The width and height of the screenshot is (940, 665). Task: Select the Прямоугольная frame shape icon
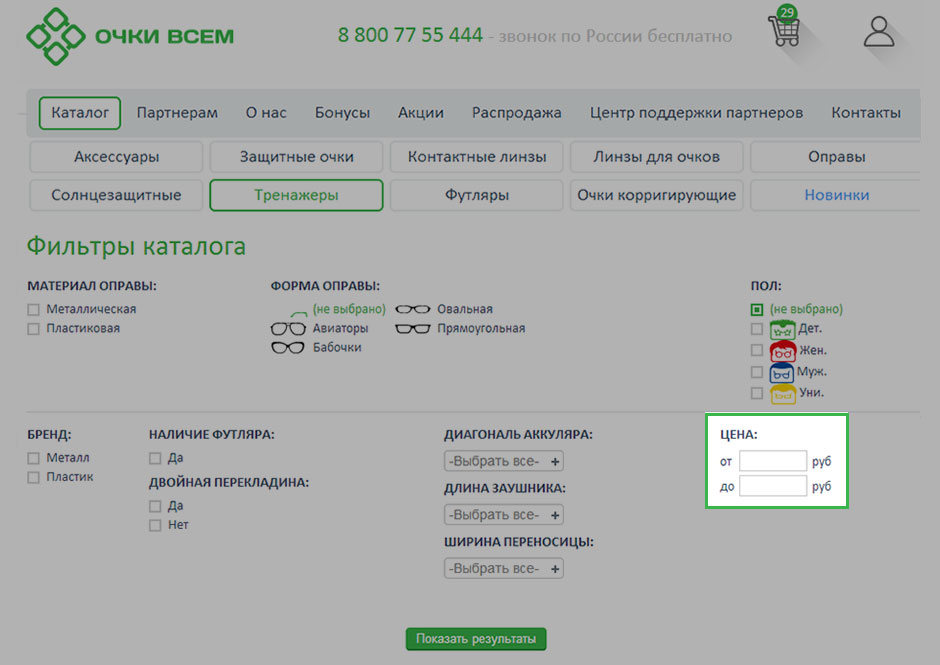413,328
